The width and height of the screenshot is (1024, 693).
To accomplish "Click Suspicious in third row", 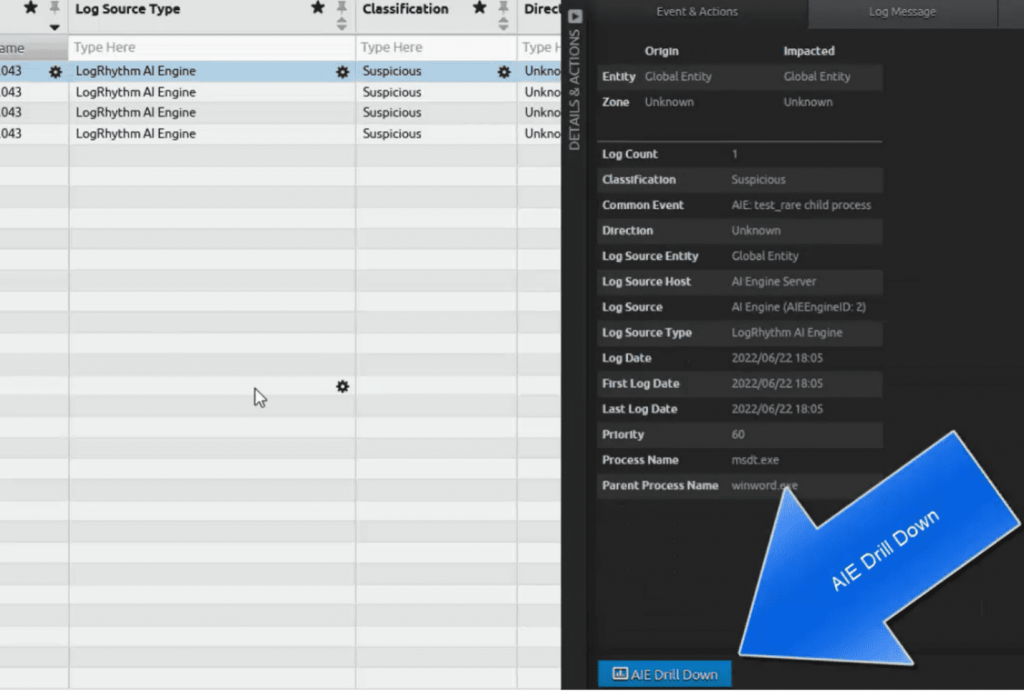I will (392, 112).
